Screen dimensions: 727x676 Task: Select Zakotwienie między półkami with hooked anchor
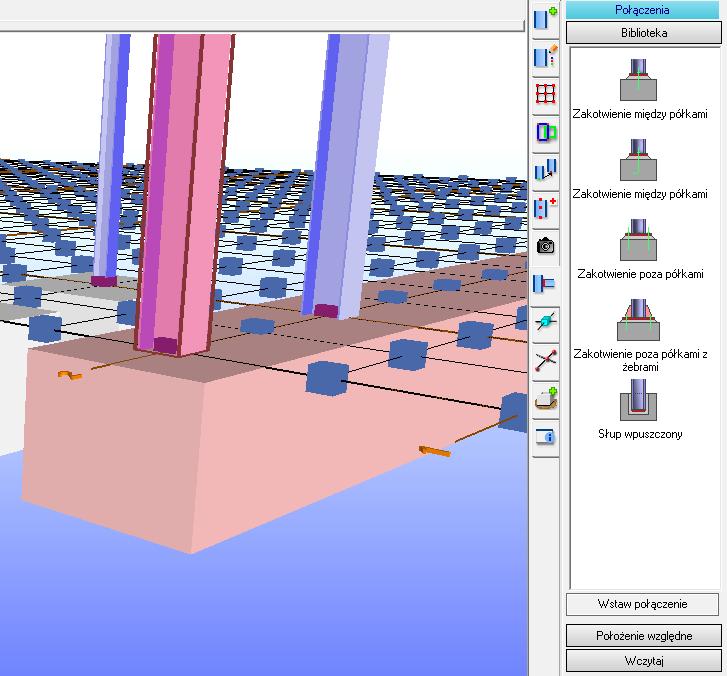640,169
